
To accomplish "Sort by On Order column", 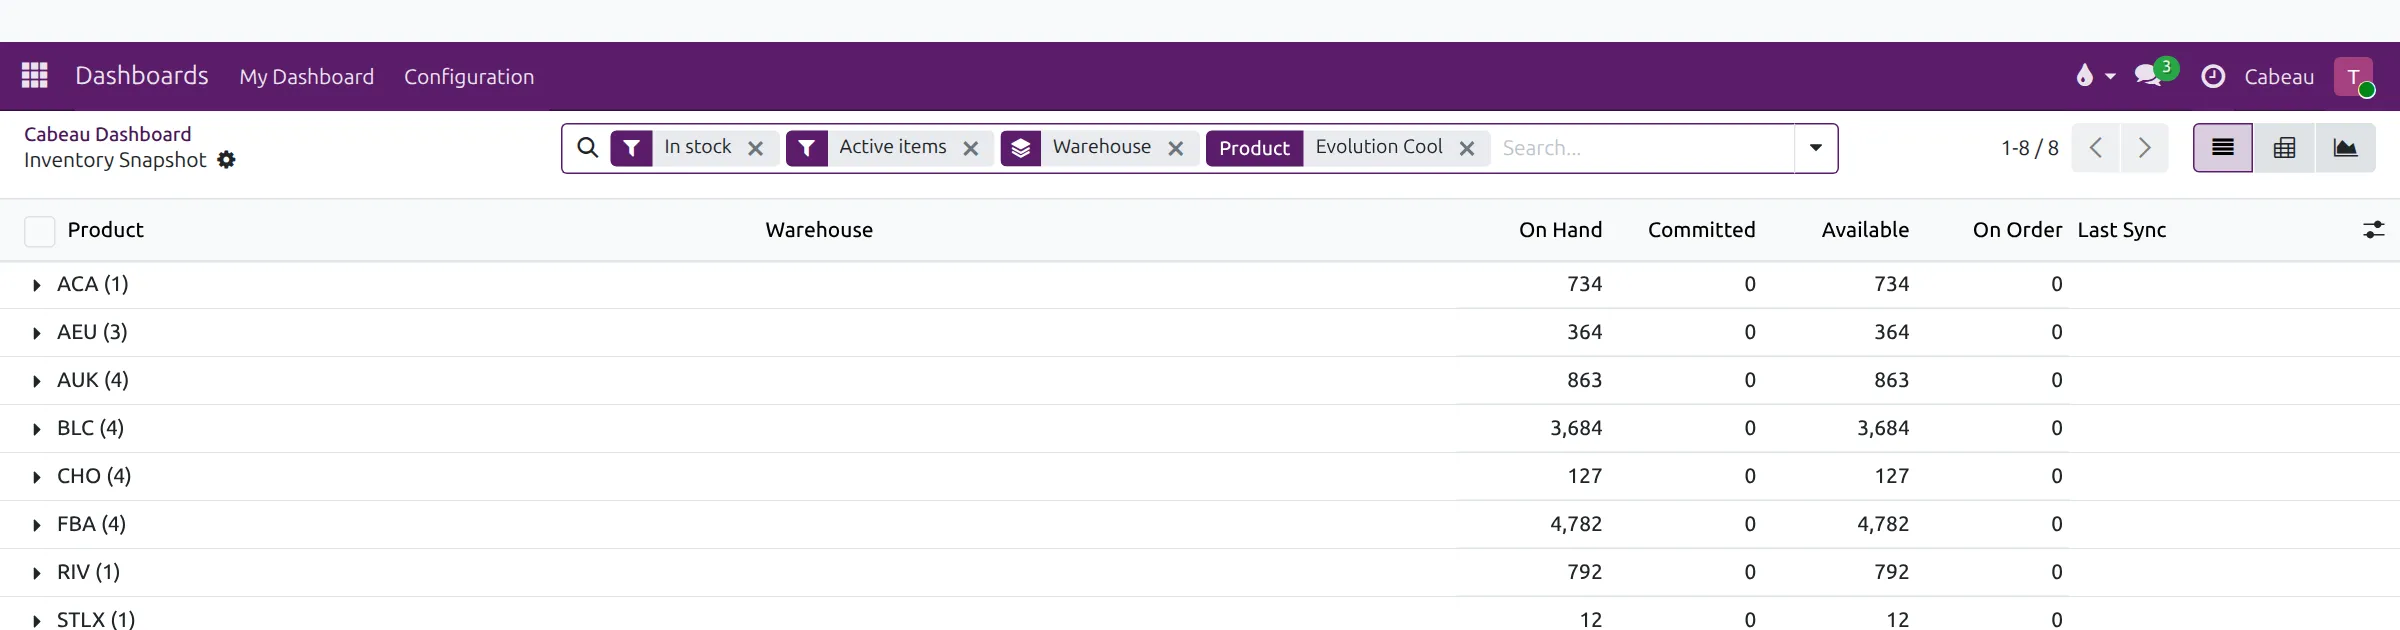I will (2018, 230).
